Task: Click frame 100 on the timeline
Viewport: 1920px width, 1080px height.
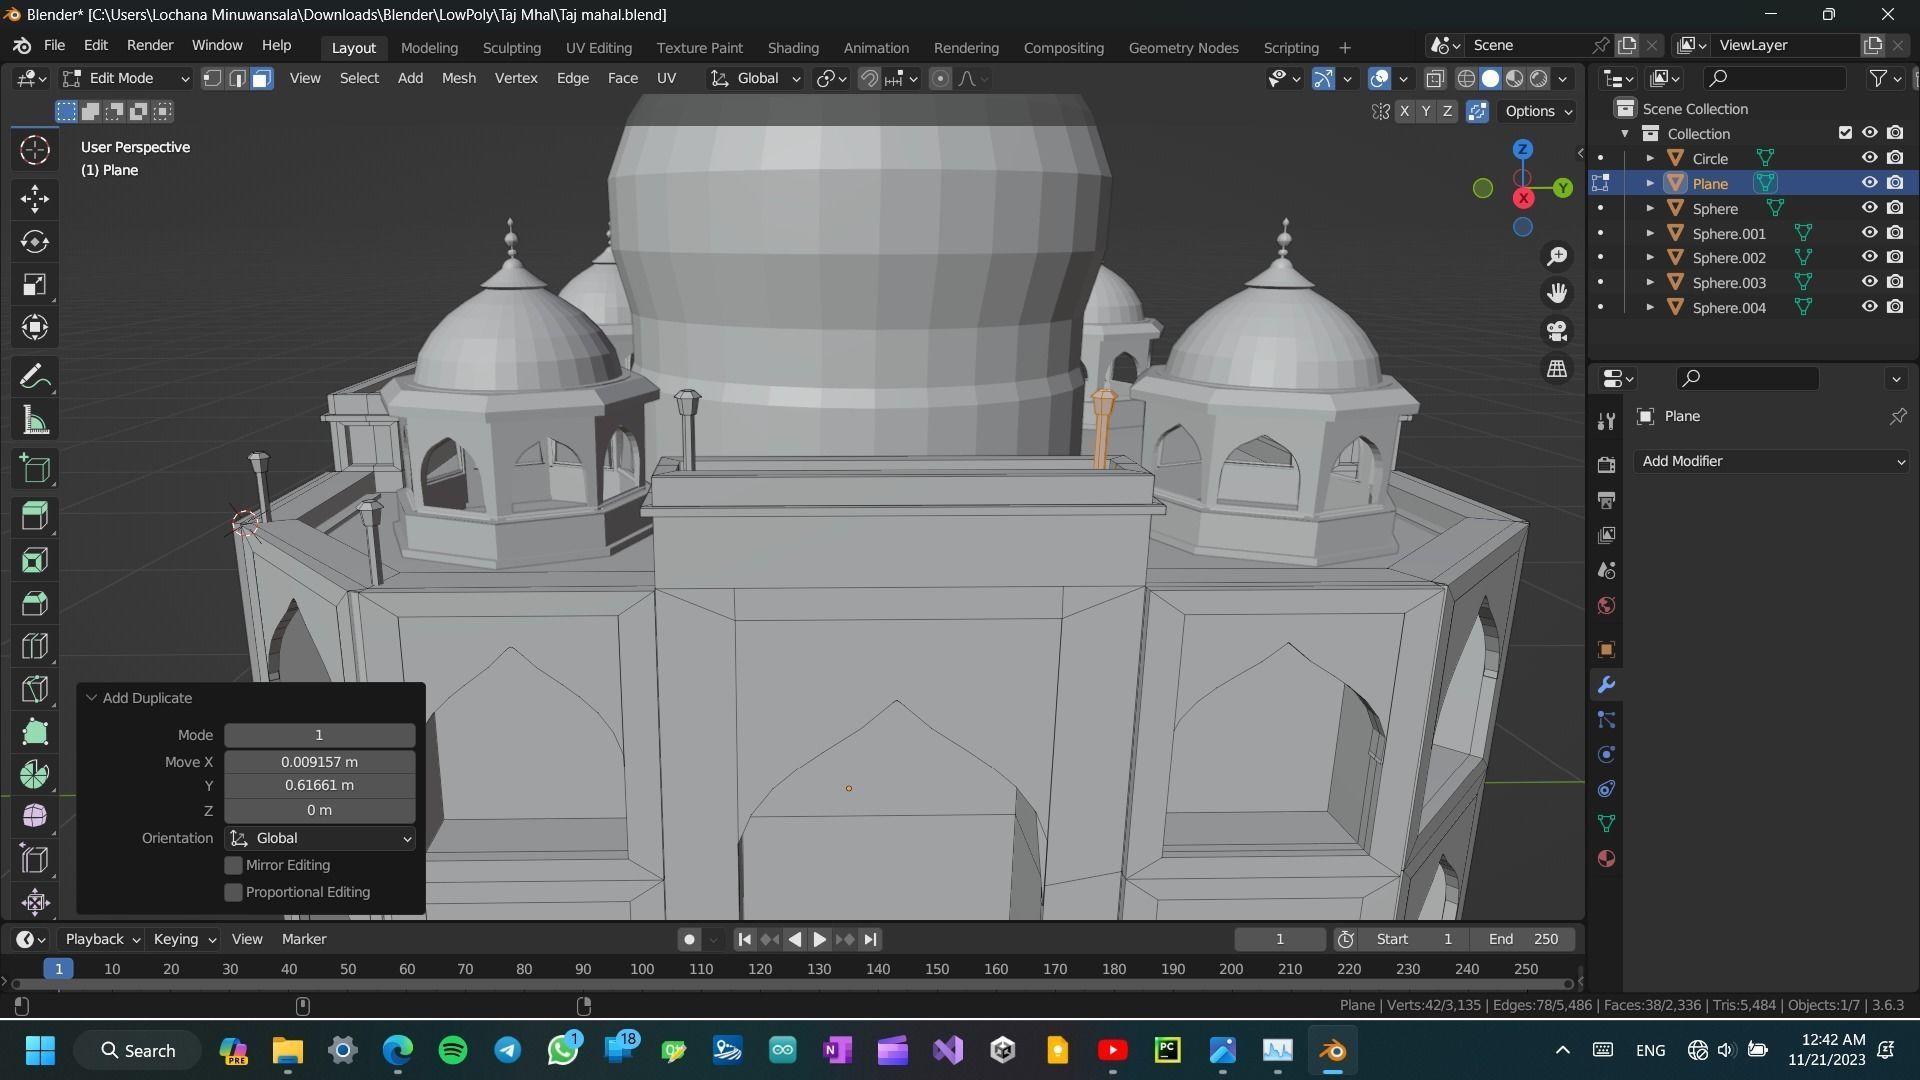Action: tap(642, 969)
